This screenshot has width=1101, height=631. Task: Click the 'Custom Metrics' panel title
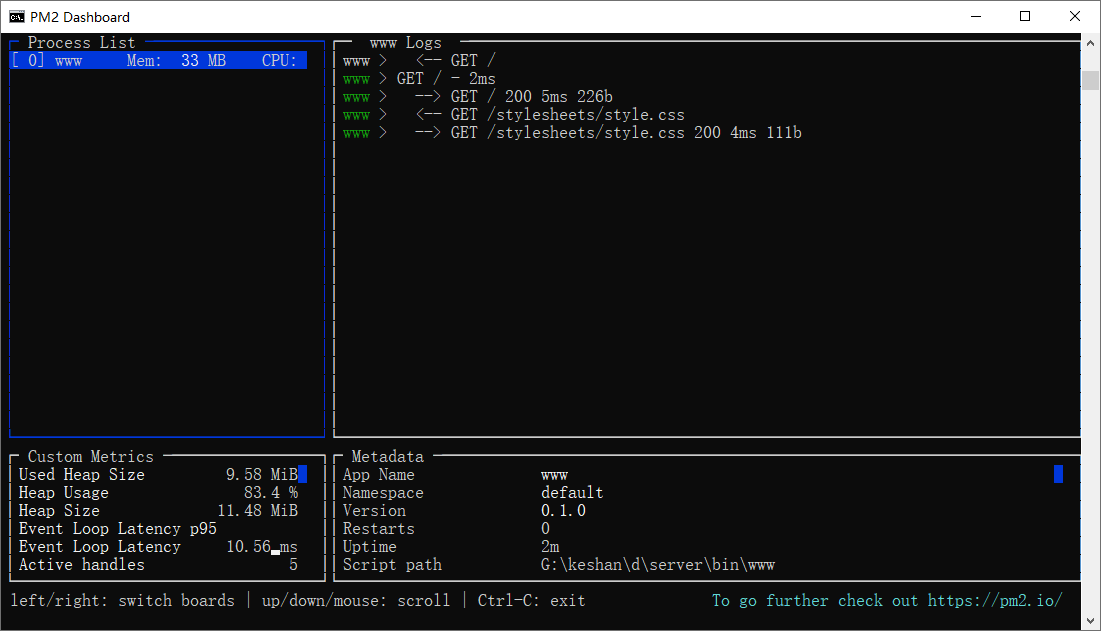click(90, 456)
